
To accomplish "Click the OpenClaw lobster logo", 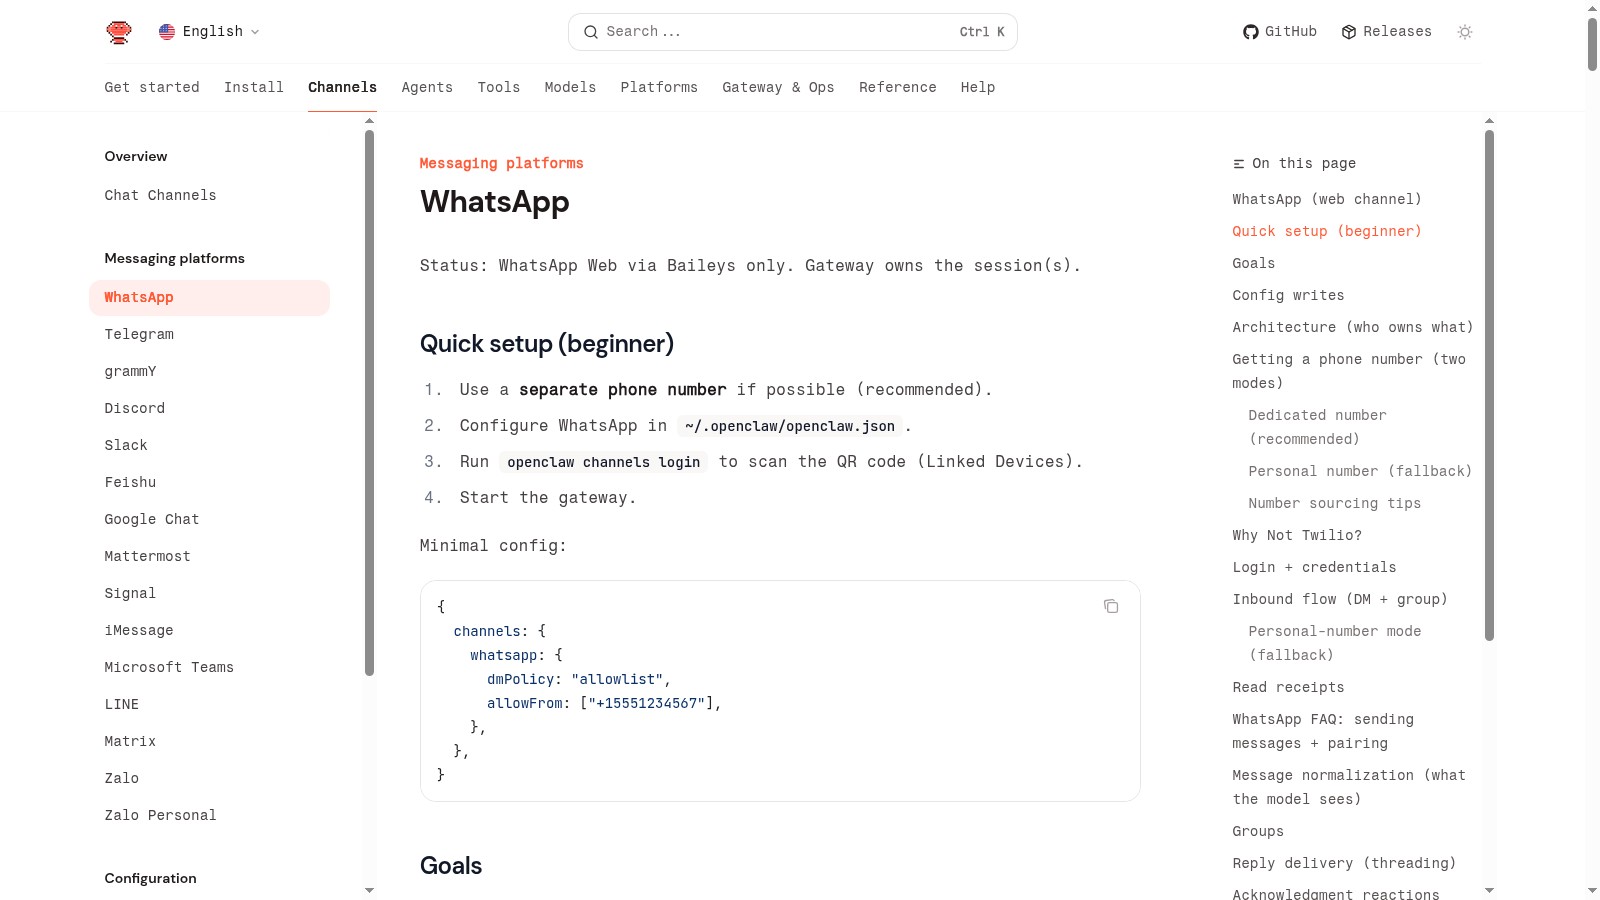I will point(119,32).
